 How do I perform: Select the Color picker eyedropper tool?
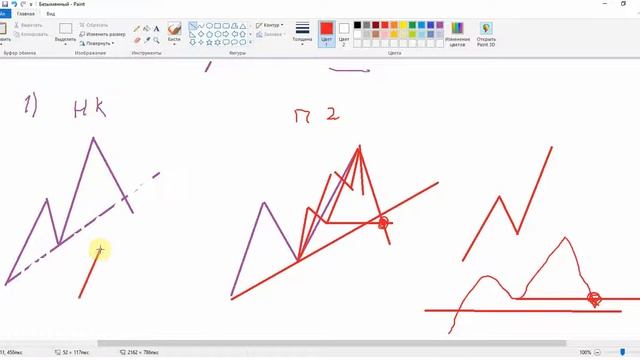pyautogui.click(x=147, y=40)
